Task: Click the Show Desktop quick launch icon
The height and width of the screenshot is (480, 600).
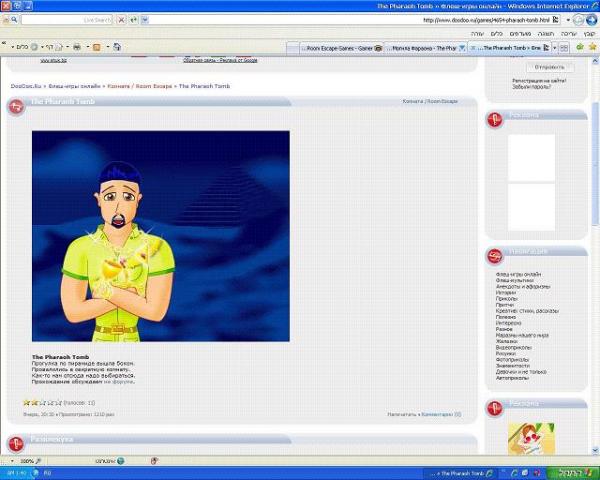Action: [525, 473]
